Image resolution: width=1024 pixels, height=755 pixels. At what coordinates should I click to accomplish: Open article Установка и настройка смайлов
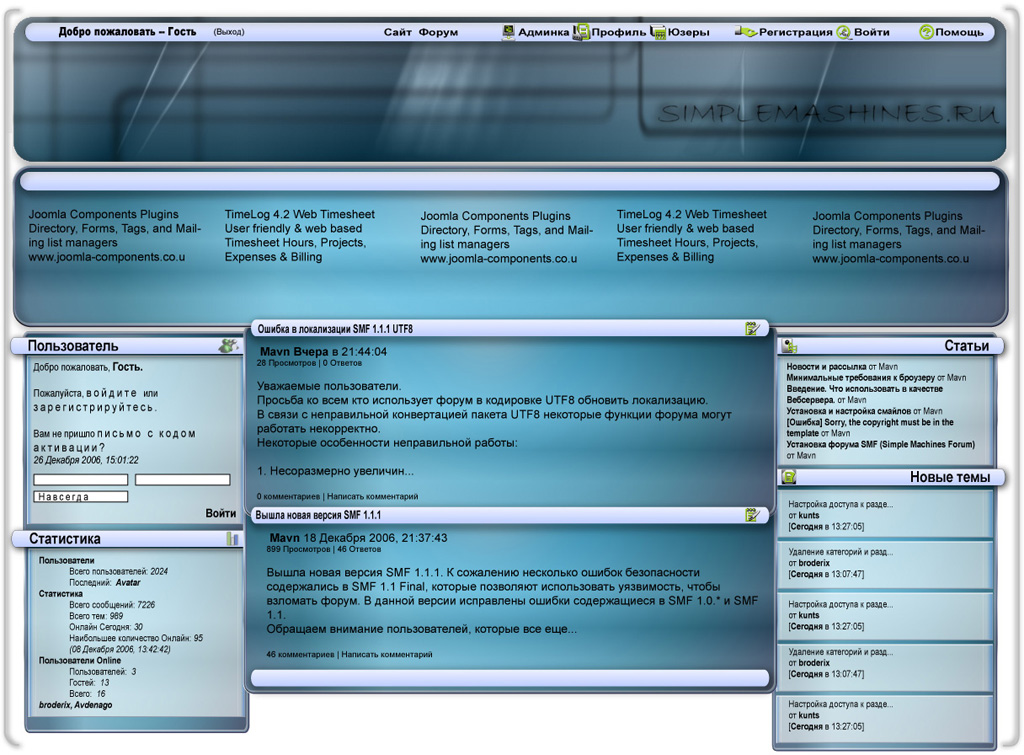click(x=848, y=411)
